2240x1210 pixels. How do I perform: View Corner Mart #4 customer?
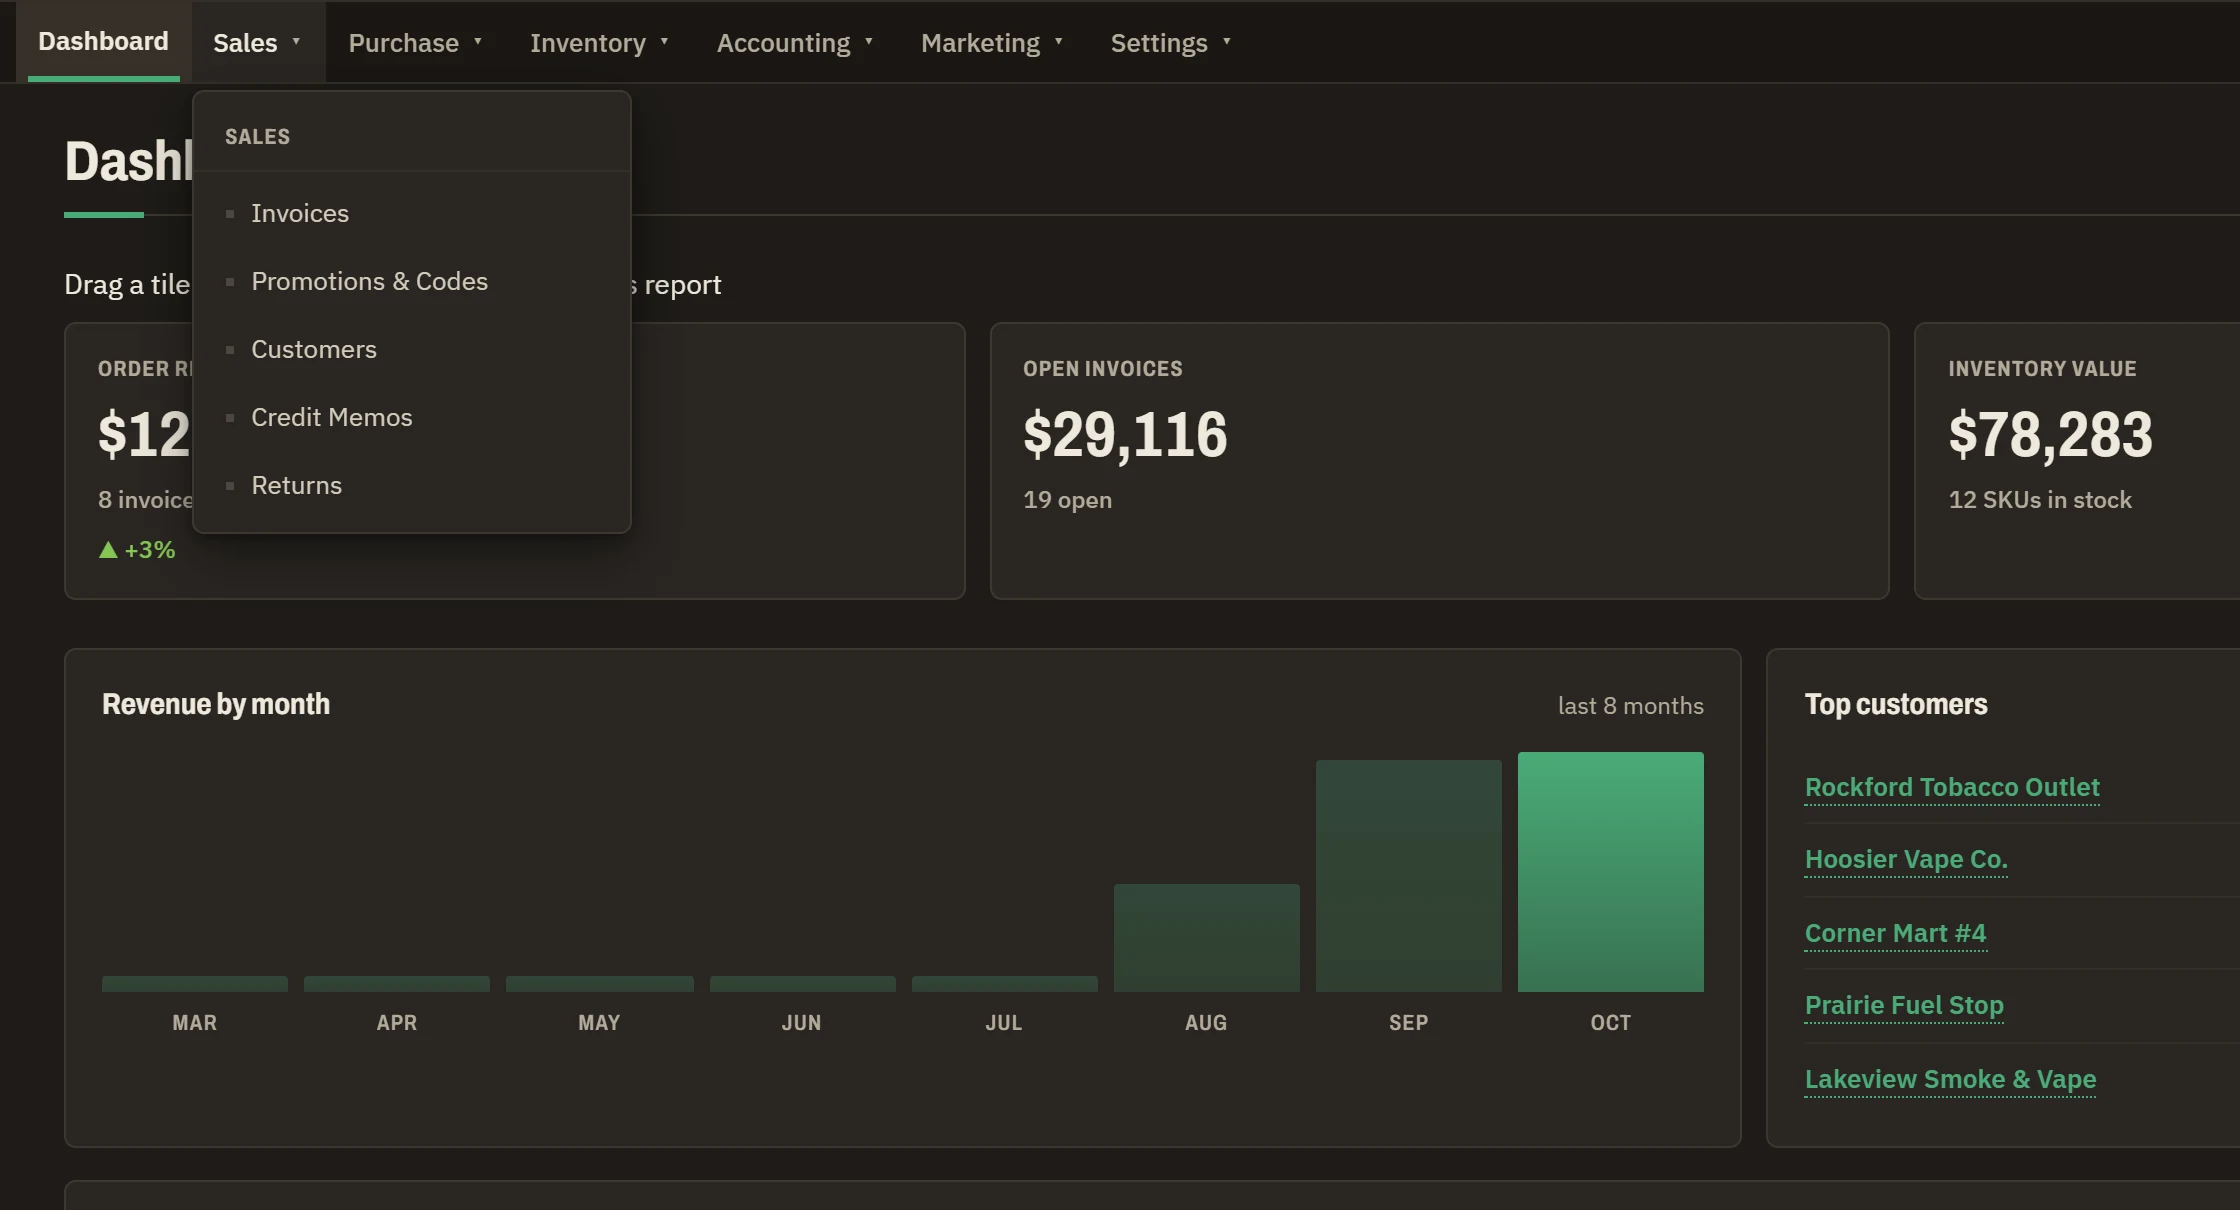point(1895,933)
